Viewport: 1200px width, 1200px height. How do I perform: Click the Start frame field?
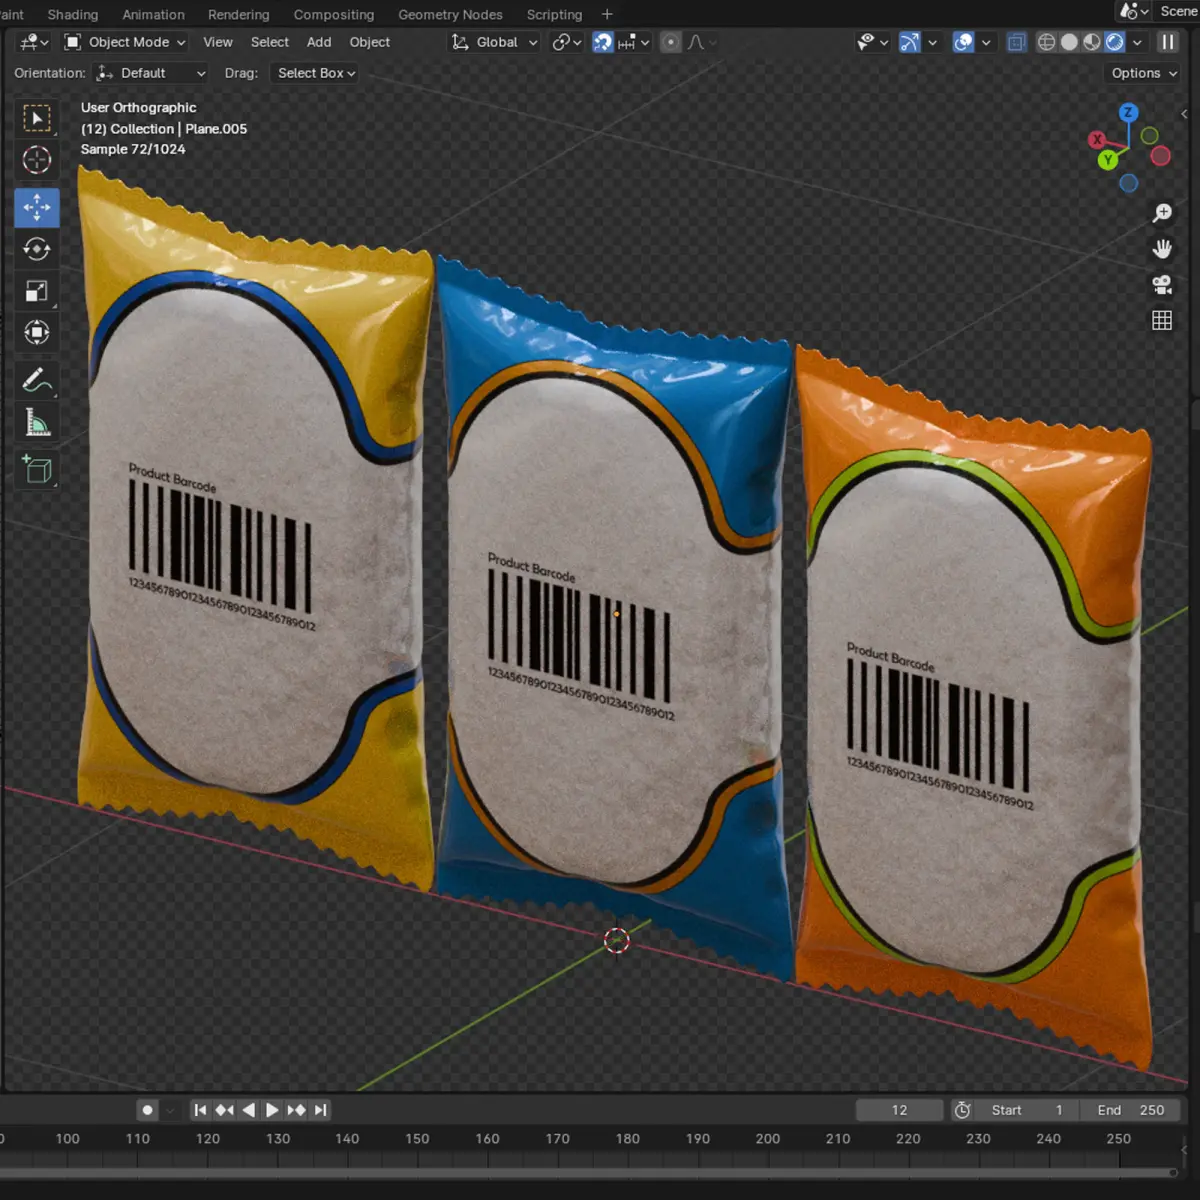pos(1027,1110)
